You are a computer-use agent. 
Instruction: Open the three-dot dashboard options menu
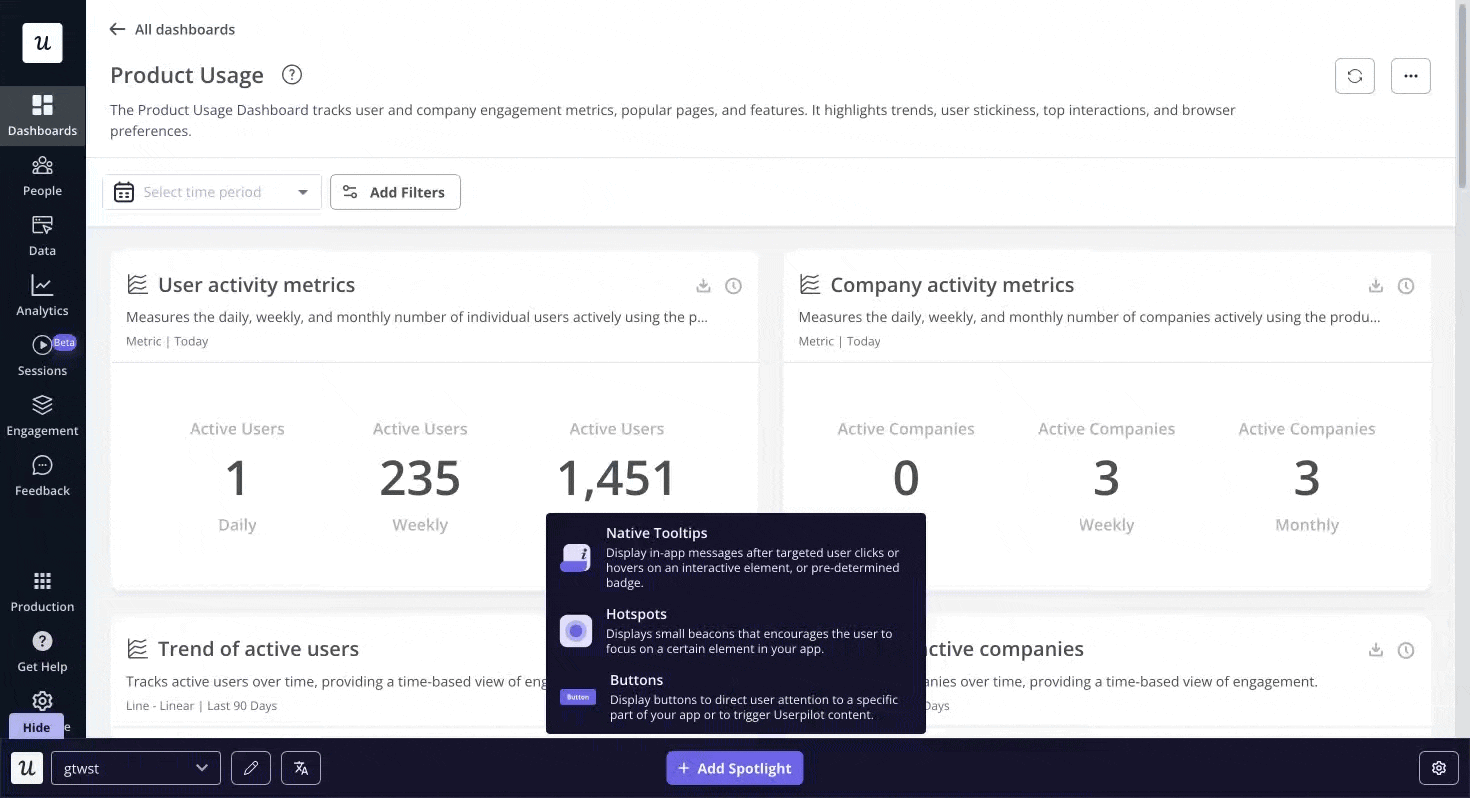[1411, 75]
